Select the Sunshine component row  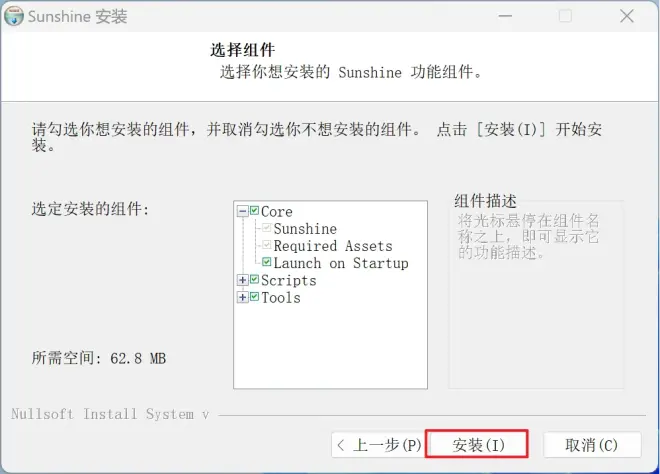[305, 229]
